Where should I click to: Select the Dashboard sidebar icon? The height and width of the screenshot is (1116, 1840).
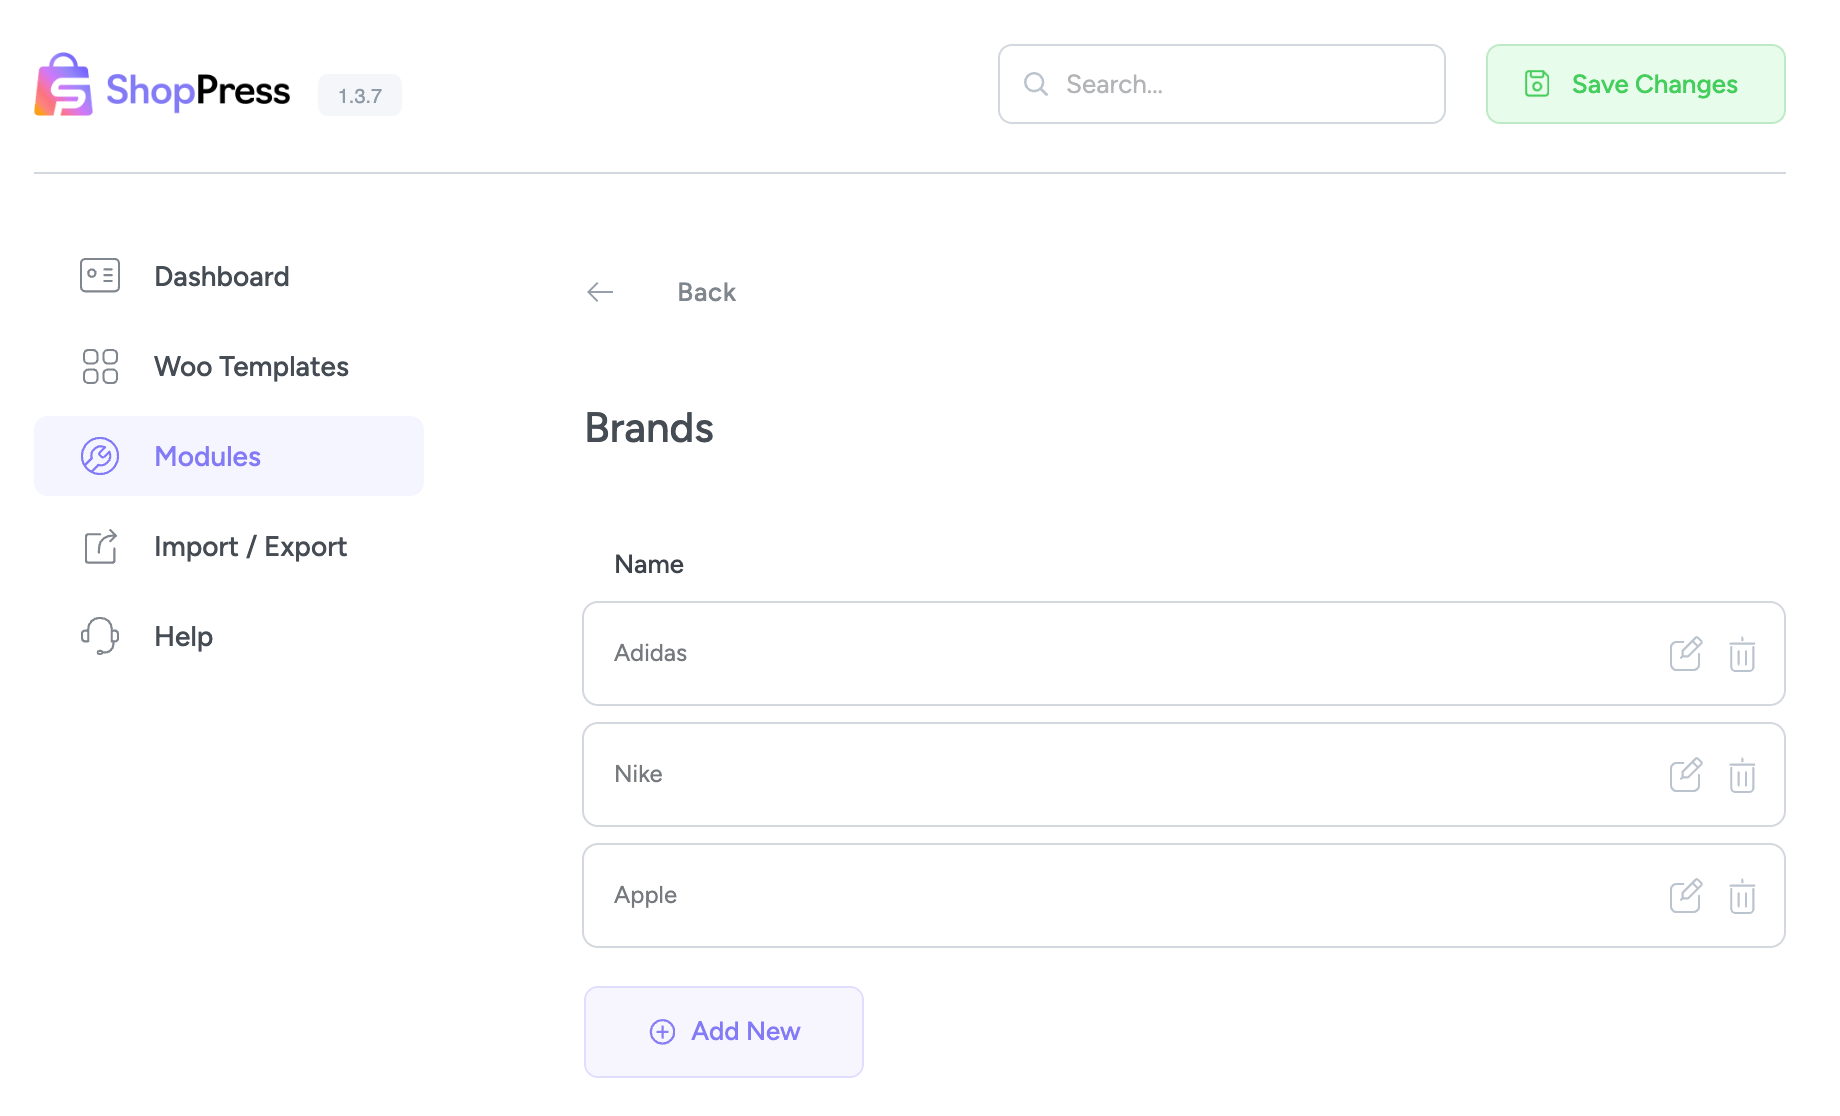pyautogui.click(x=98, y=275)
